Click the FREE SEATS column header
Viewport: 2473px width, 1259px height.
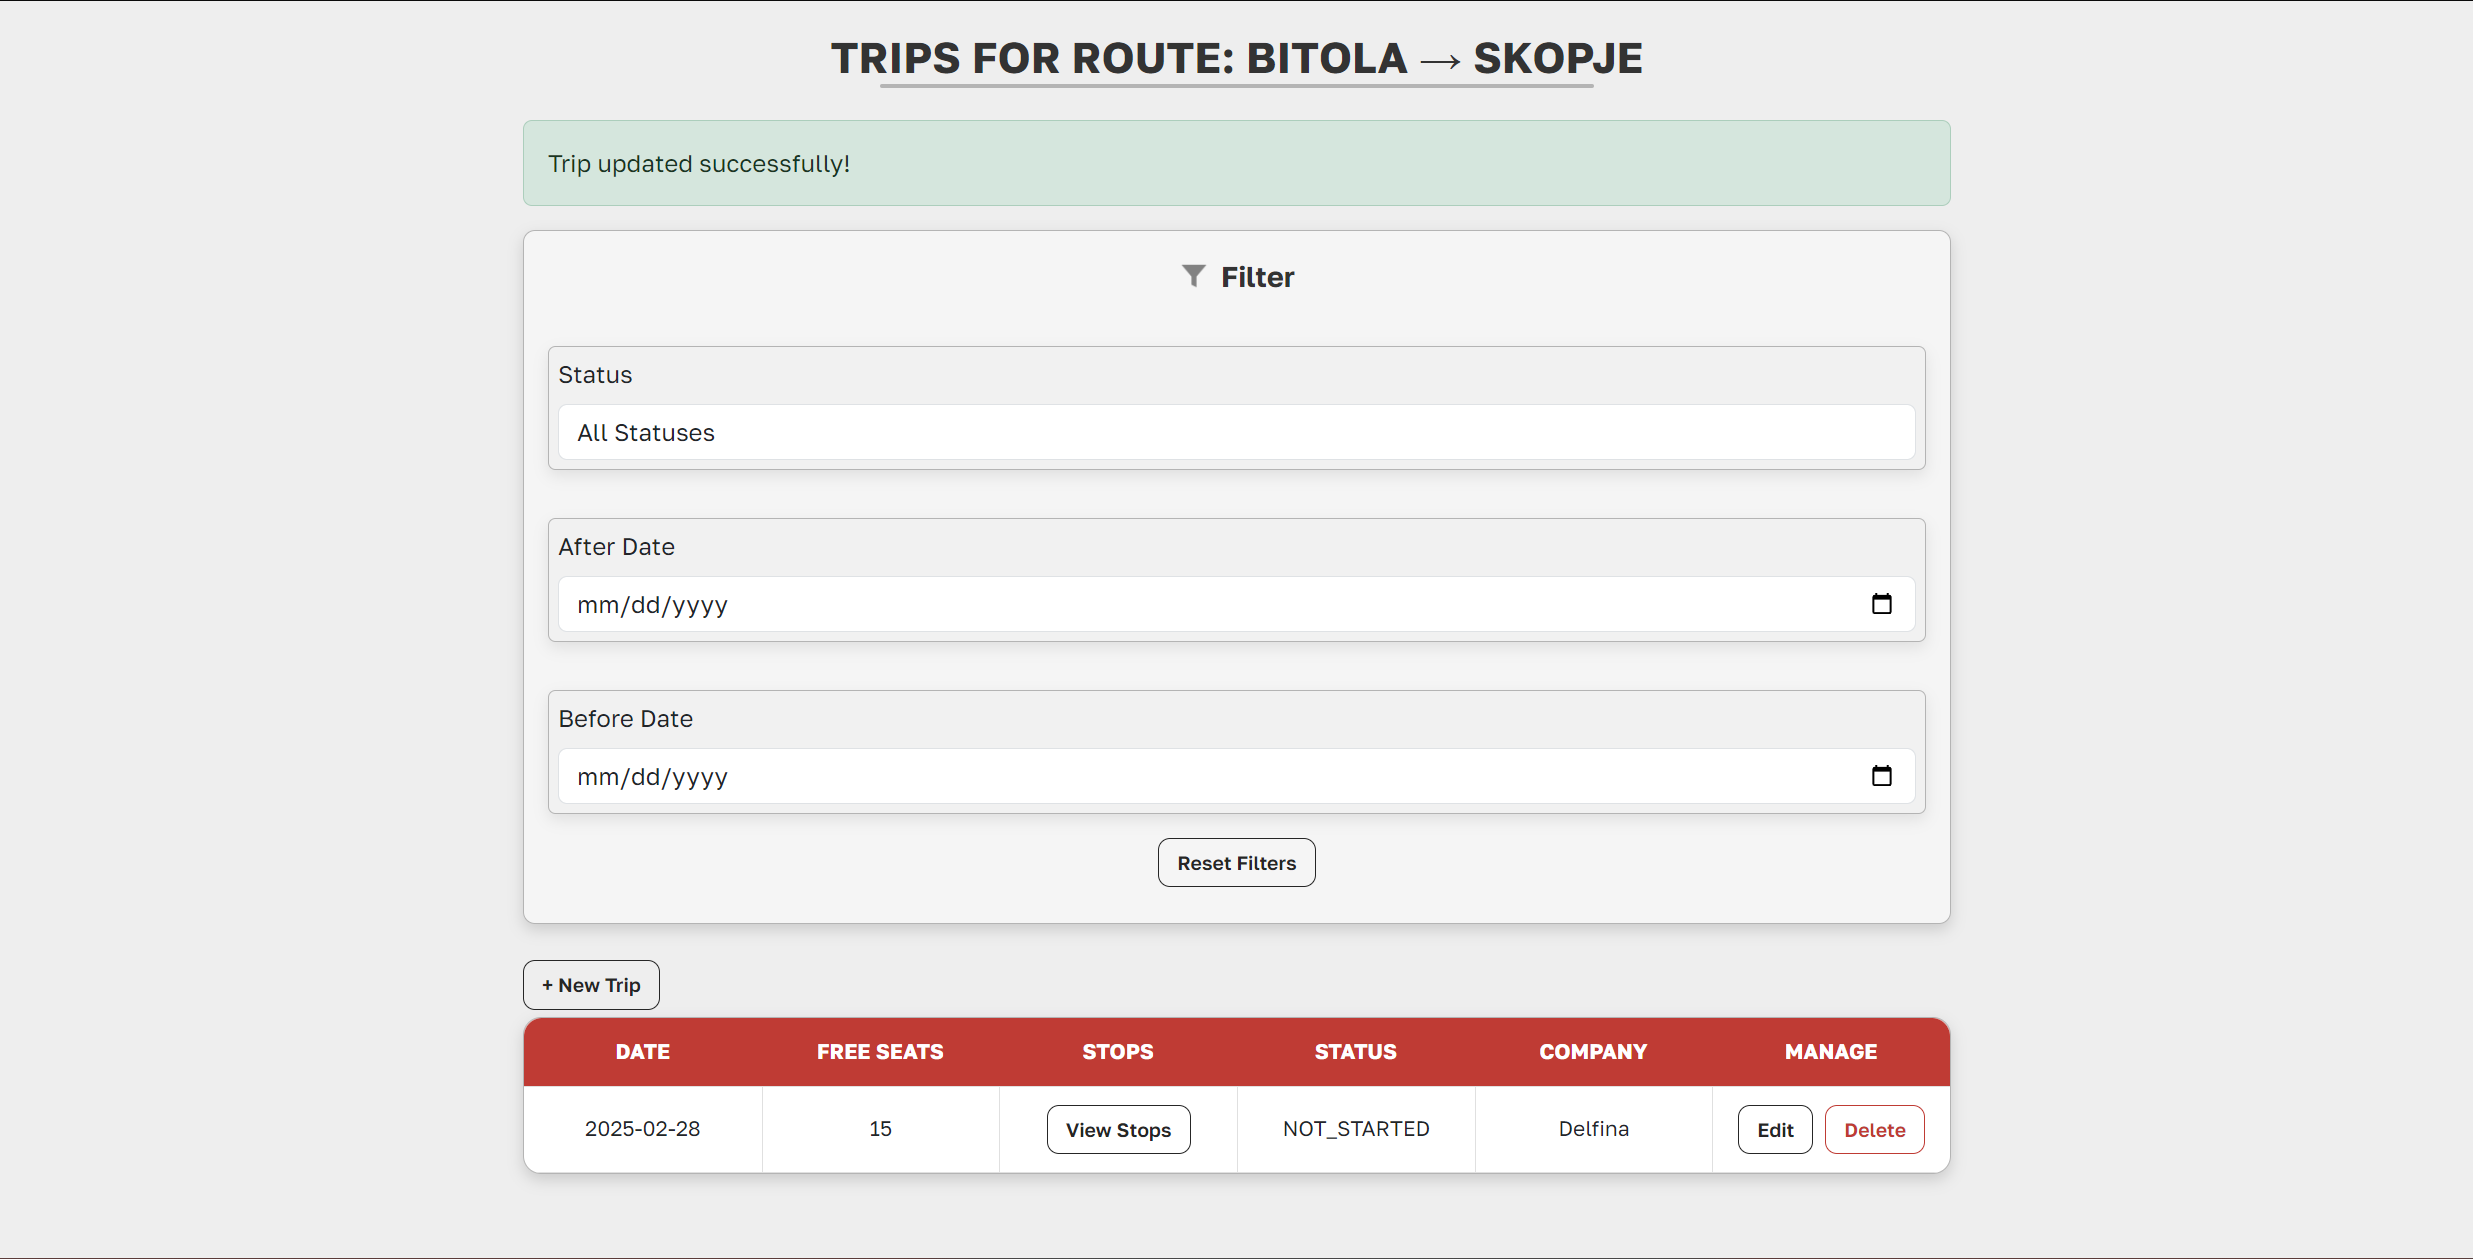(880, 1052)
